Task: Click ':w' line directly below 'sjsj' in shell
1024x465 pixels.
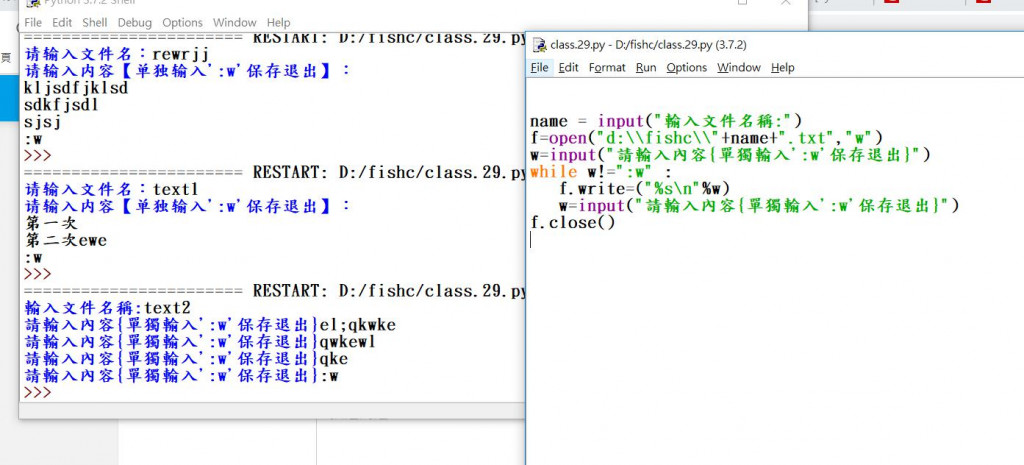Action: (x=33, y=138)
